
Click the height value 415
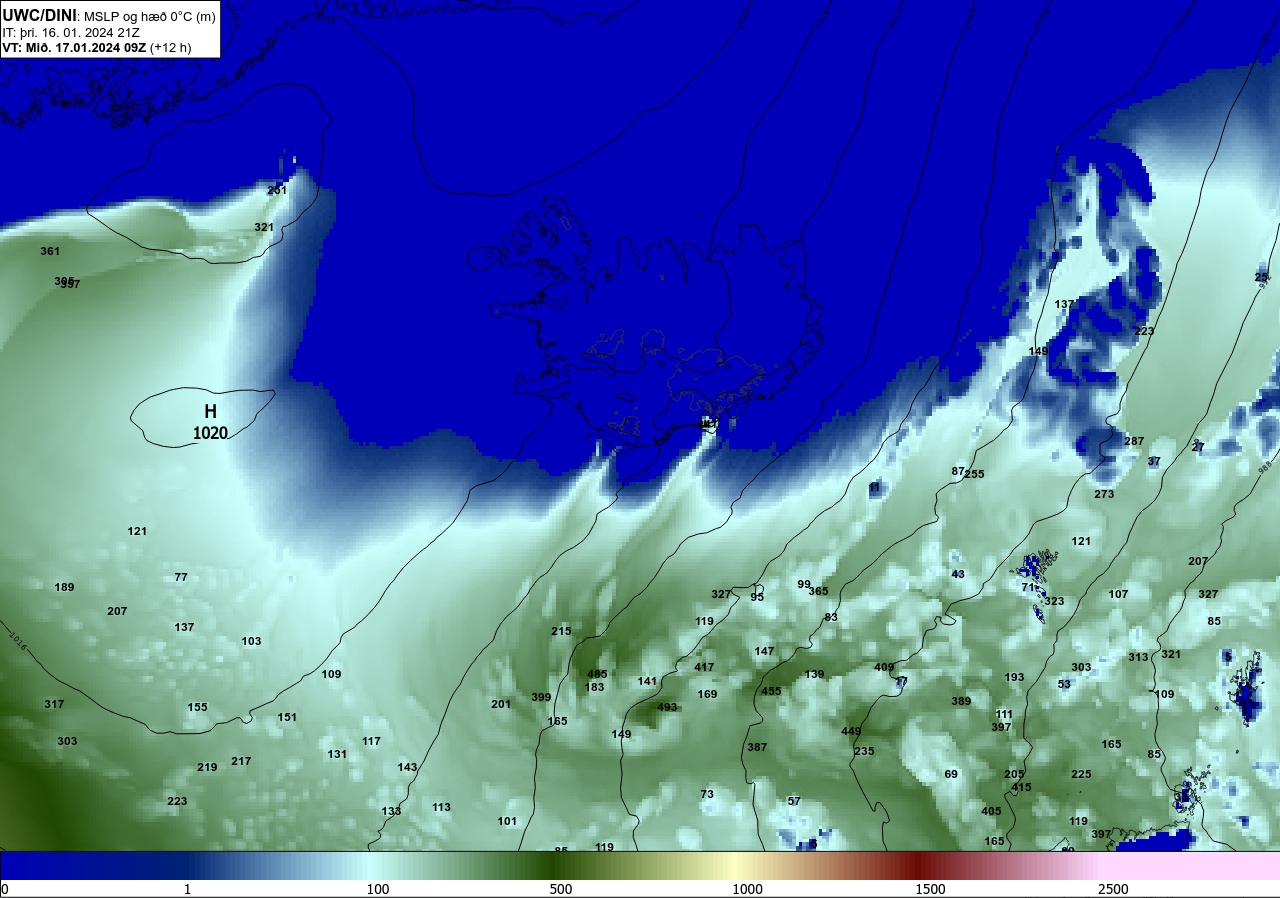pos(1021,787)
